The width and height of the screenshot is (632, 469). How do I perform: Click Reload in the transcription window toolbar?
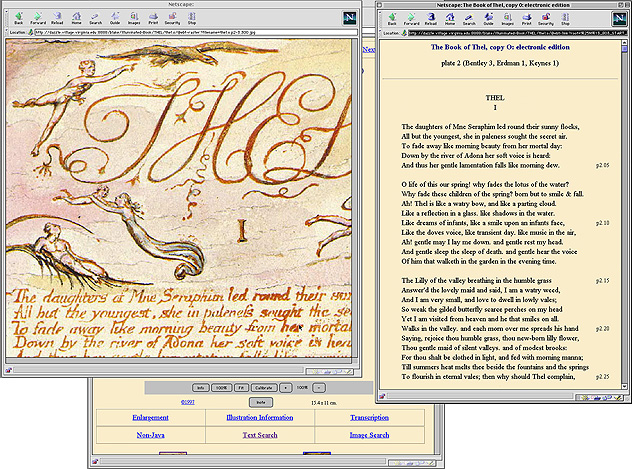431,19
